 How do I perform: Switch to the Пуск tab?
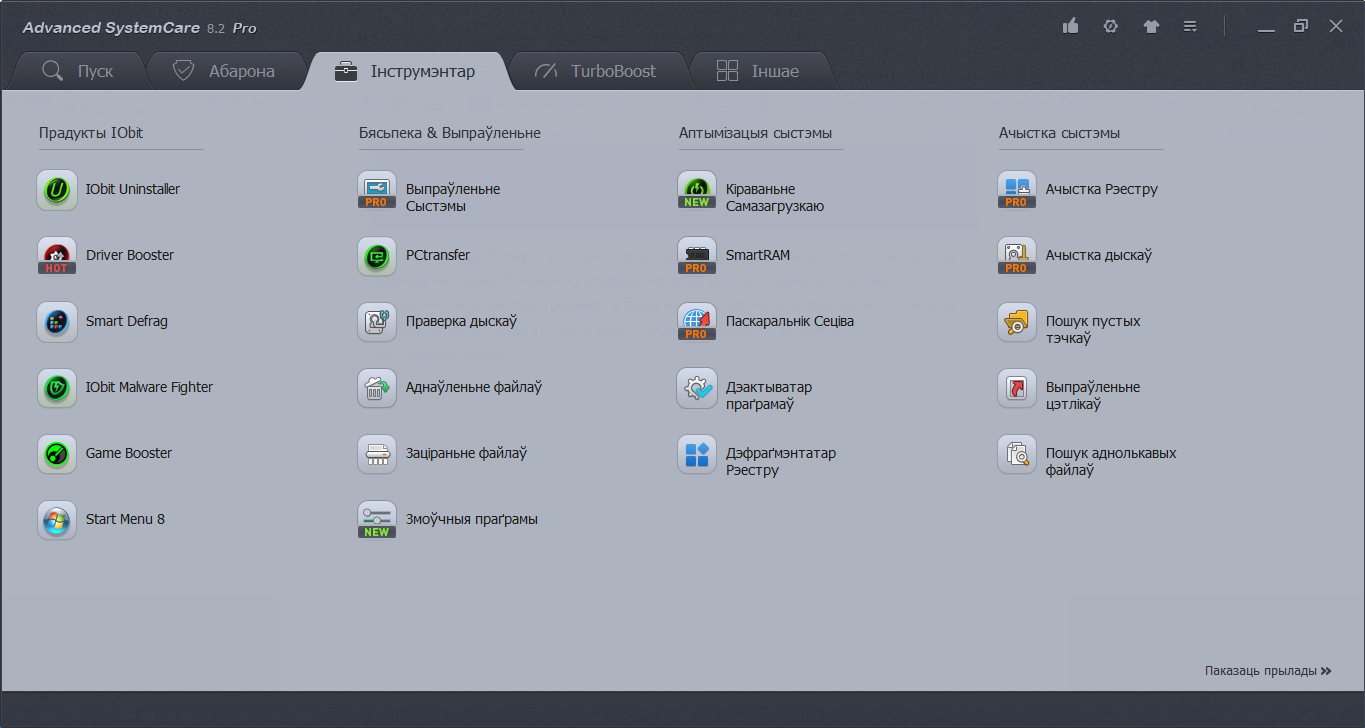78,71
